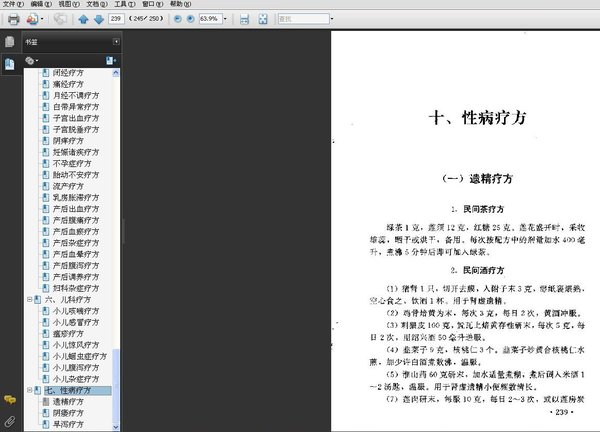Click the collaborate/share toolbar icon
600x432 pixels.
pyautogui.click(x=32, y=19)
